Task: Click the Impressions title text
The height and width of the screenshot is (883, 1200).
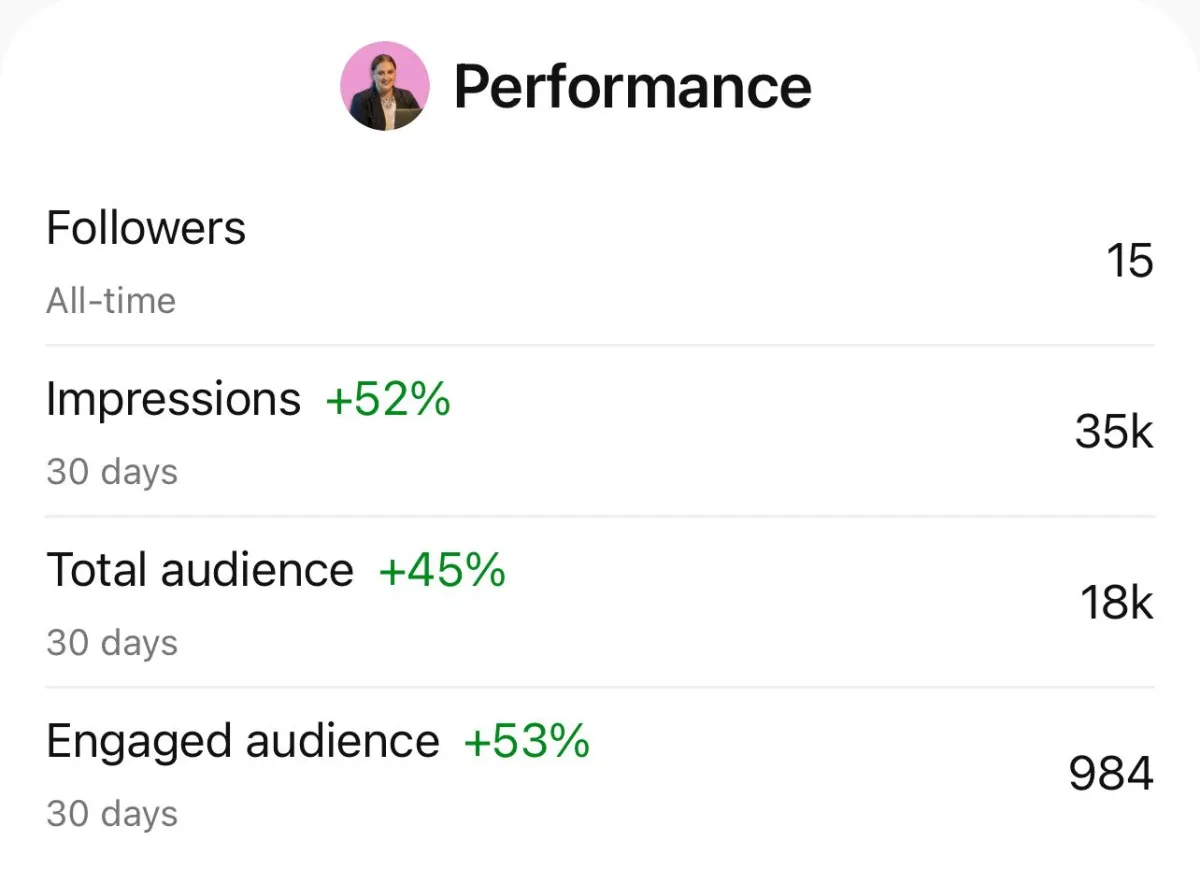Action: click(x=173, y=400)
